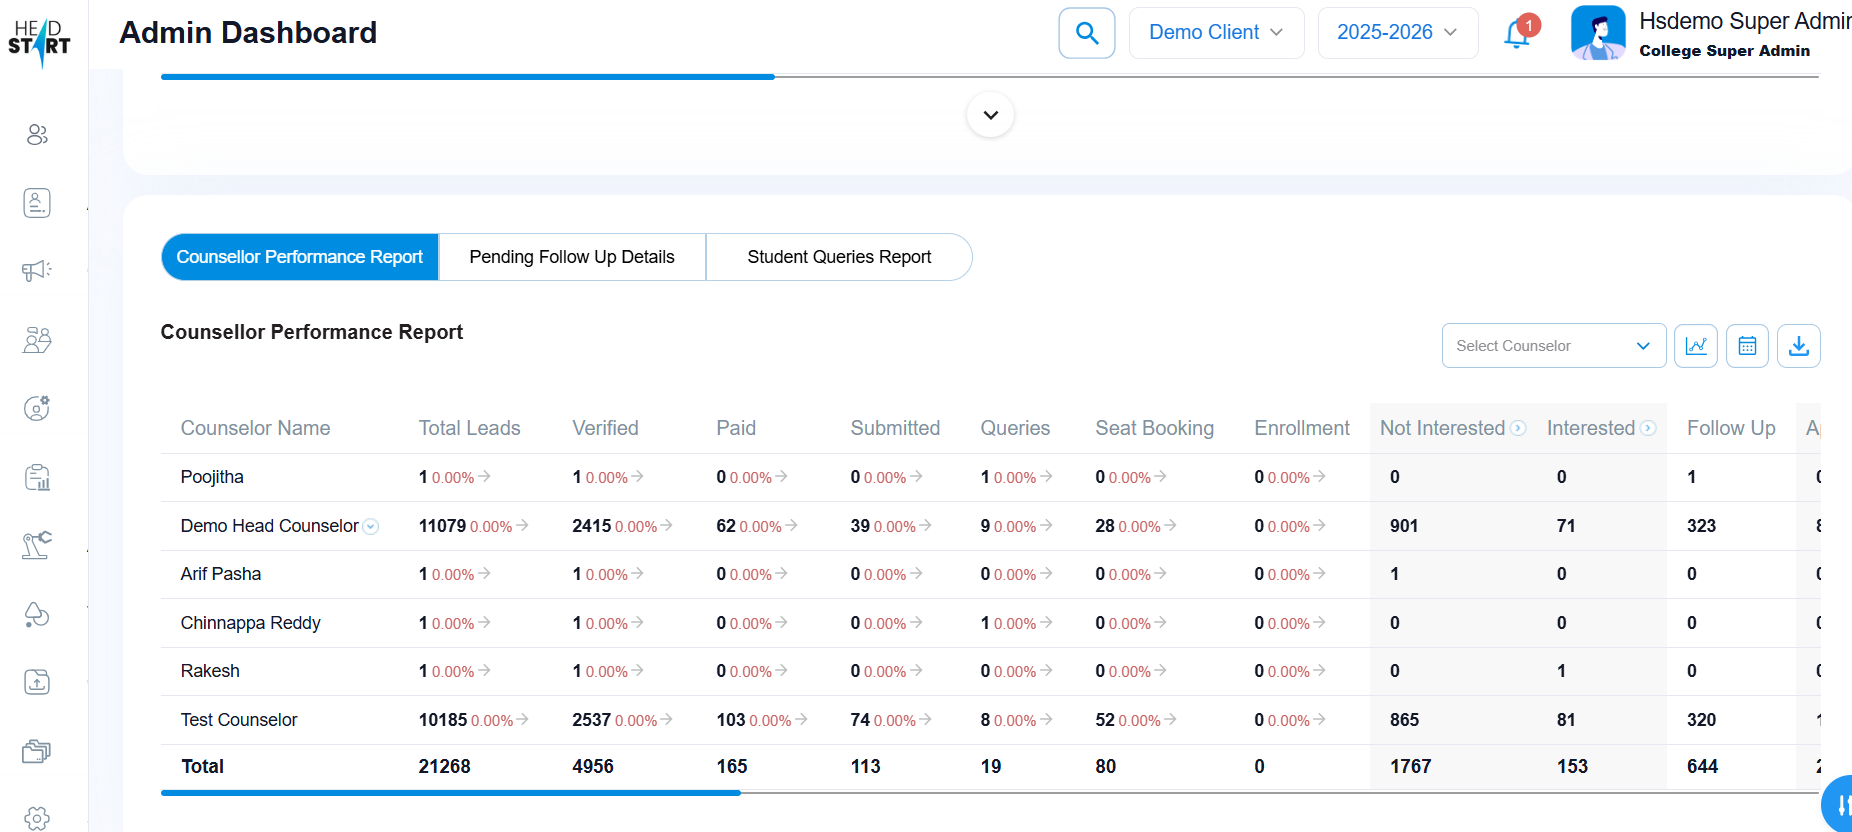Open the settings gear in sidebar

coord(37,818)
